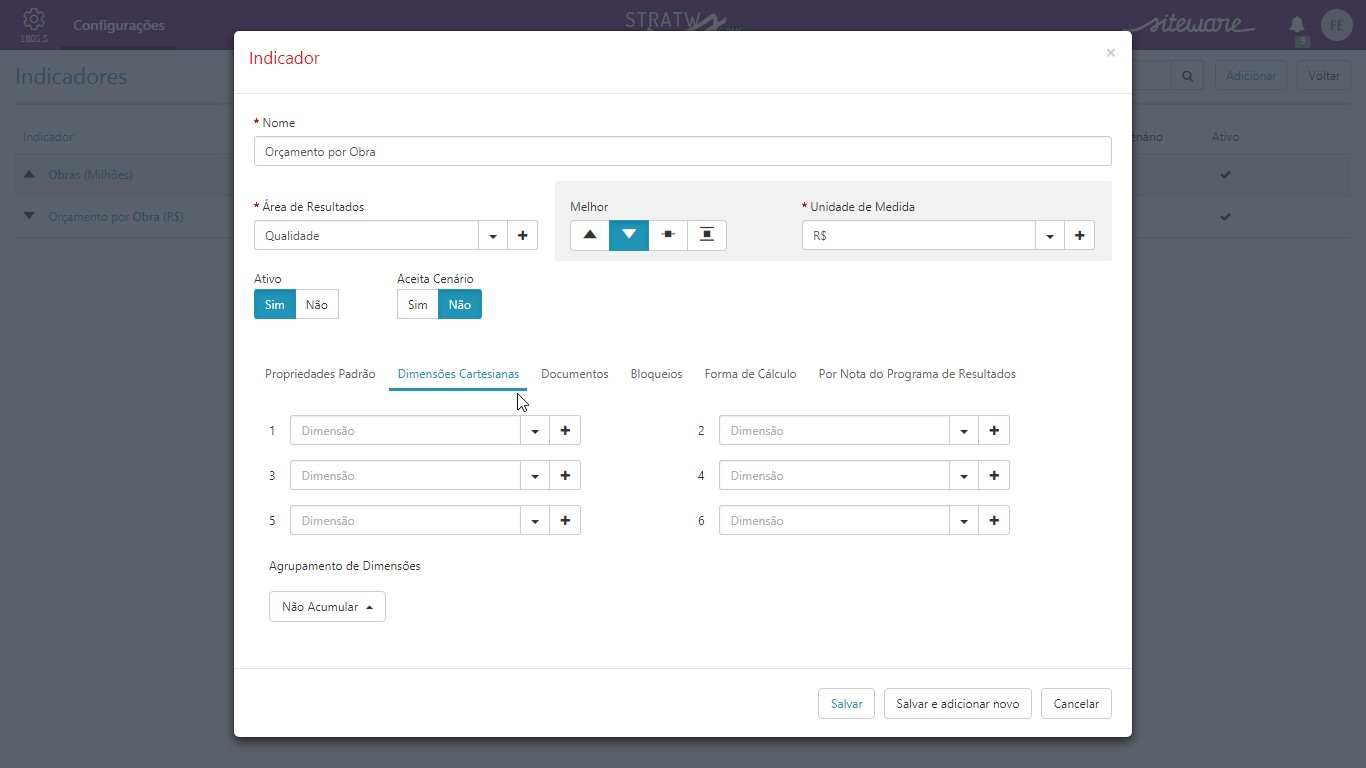Switch to Propriedades Padrão tab
Viewport: 1366px width, 768px height.
click(320, 374)
